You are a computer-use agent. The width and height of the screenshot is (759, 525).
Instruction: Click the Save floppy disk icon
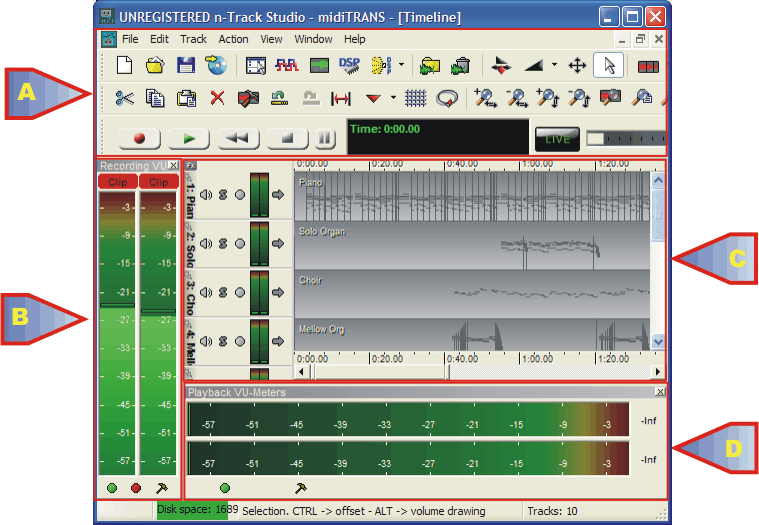186,66
